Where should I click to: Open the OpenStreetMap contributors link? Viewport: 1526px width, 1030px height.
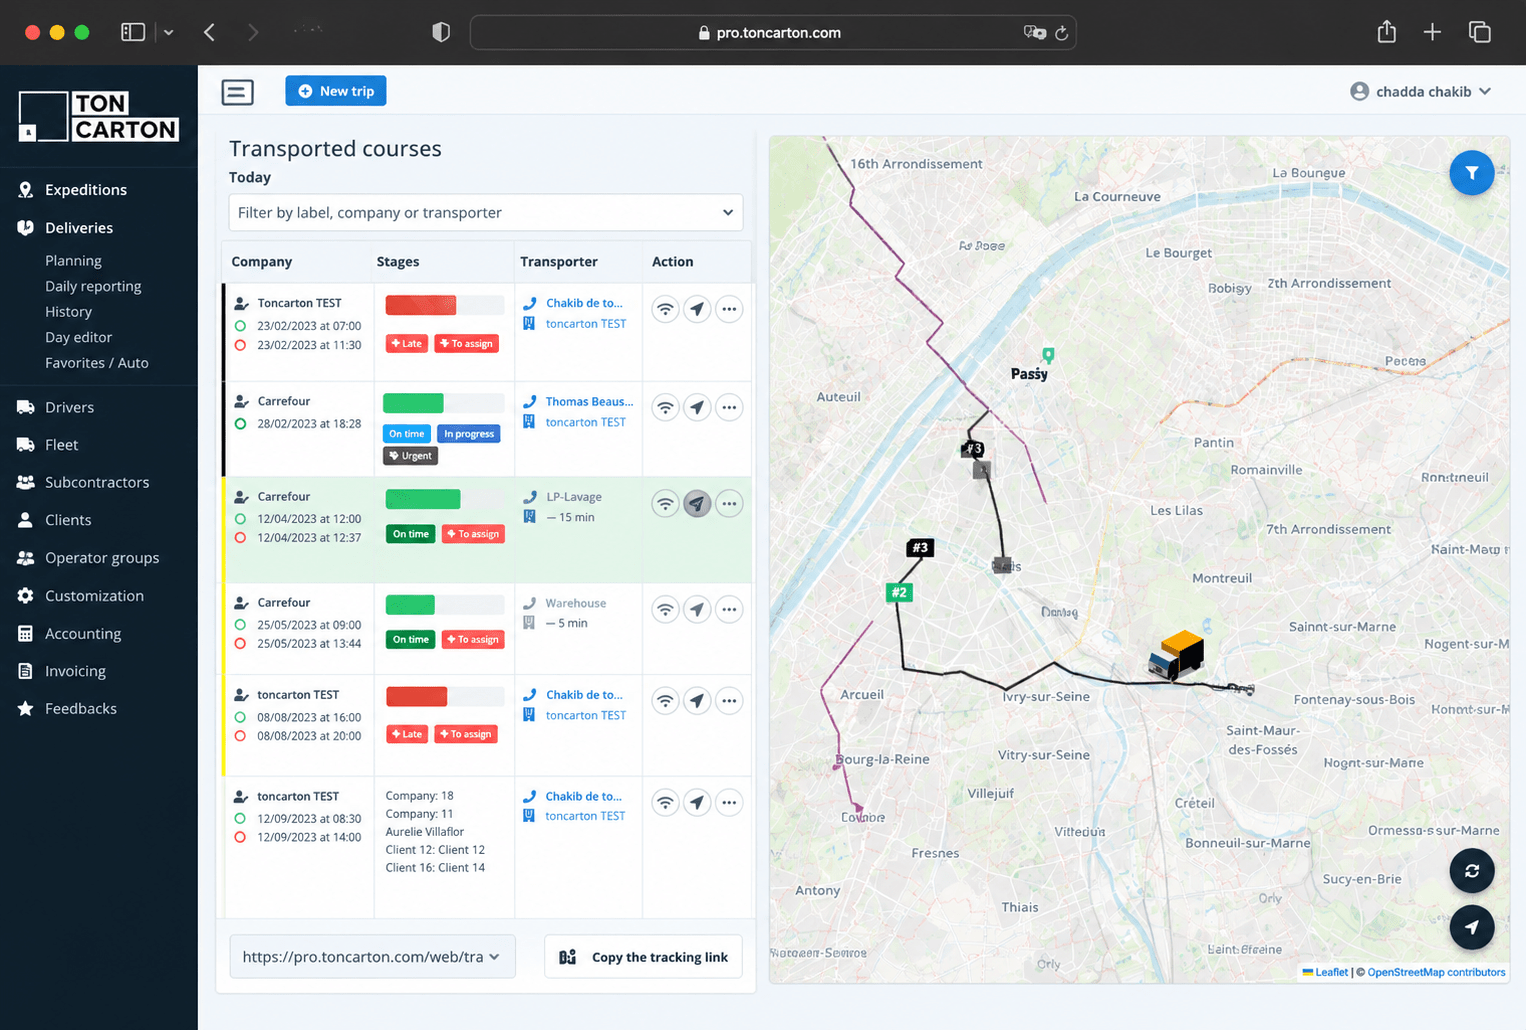tap(1436, 972)
